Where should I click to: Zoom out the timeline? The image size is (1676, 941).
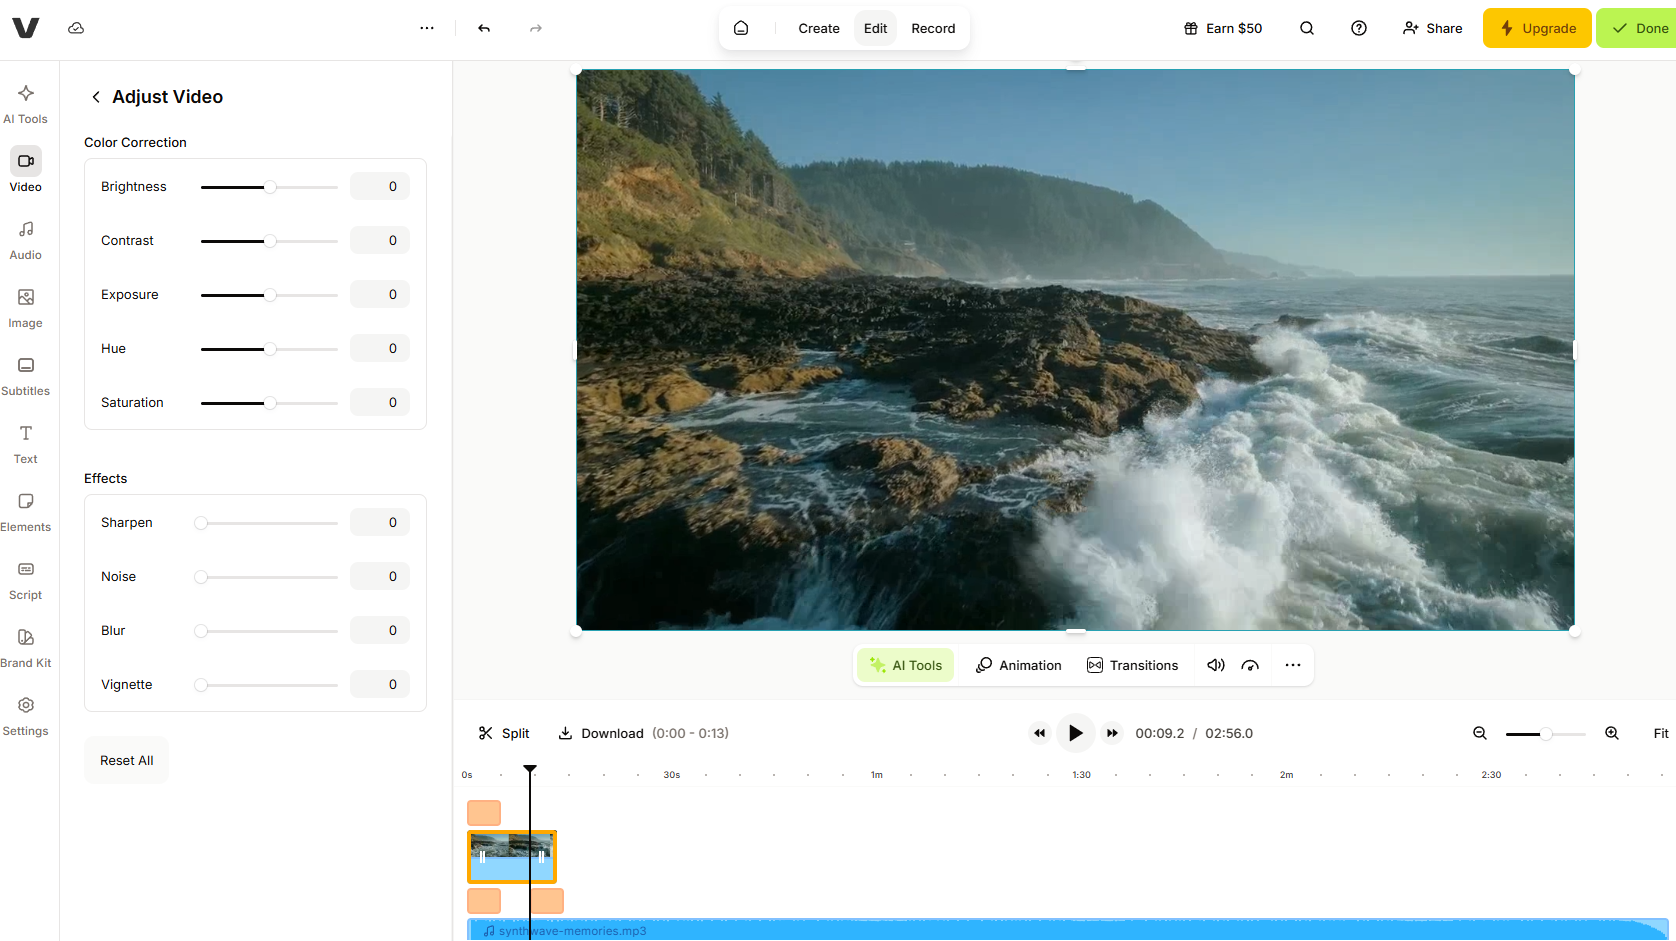1480,733
